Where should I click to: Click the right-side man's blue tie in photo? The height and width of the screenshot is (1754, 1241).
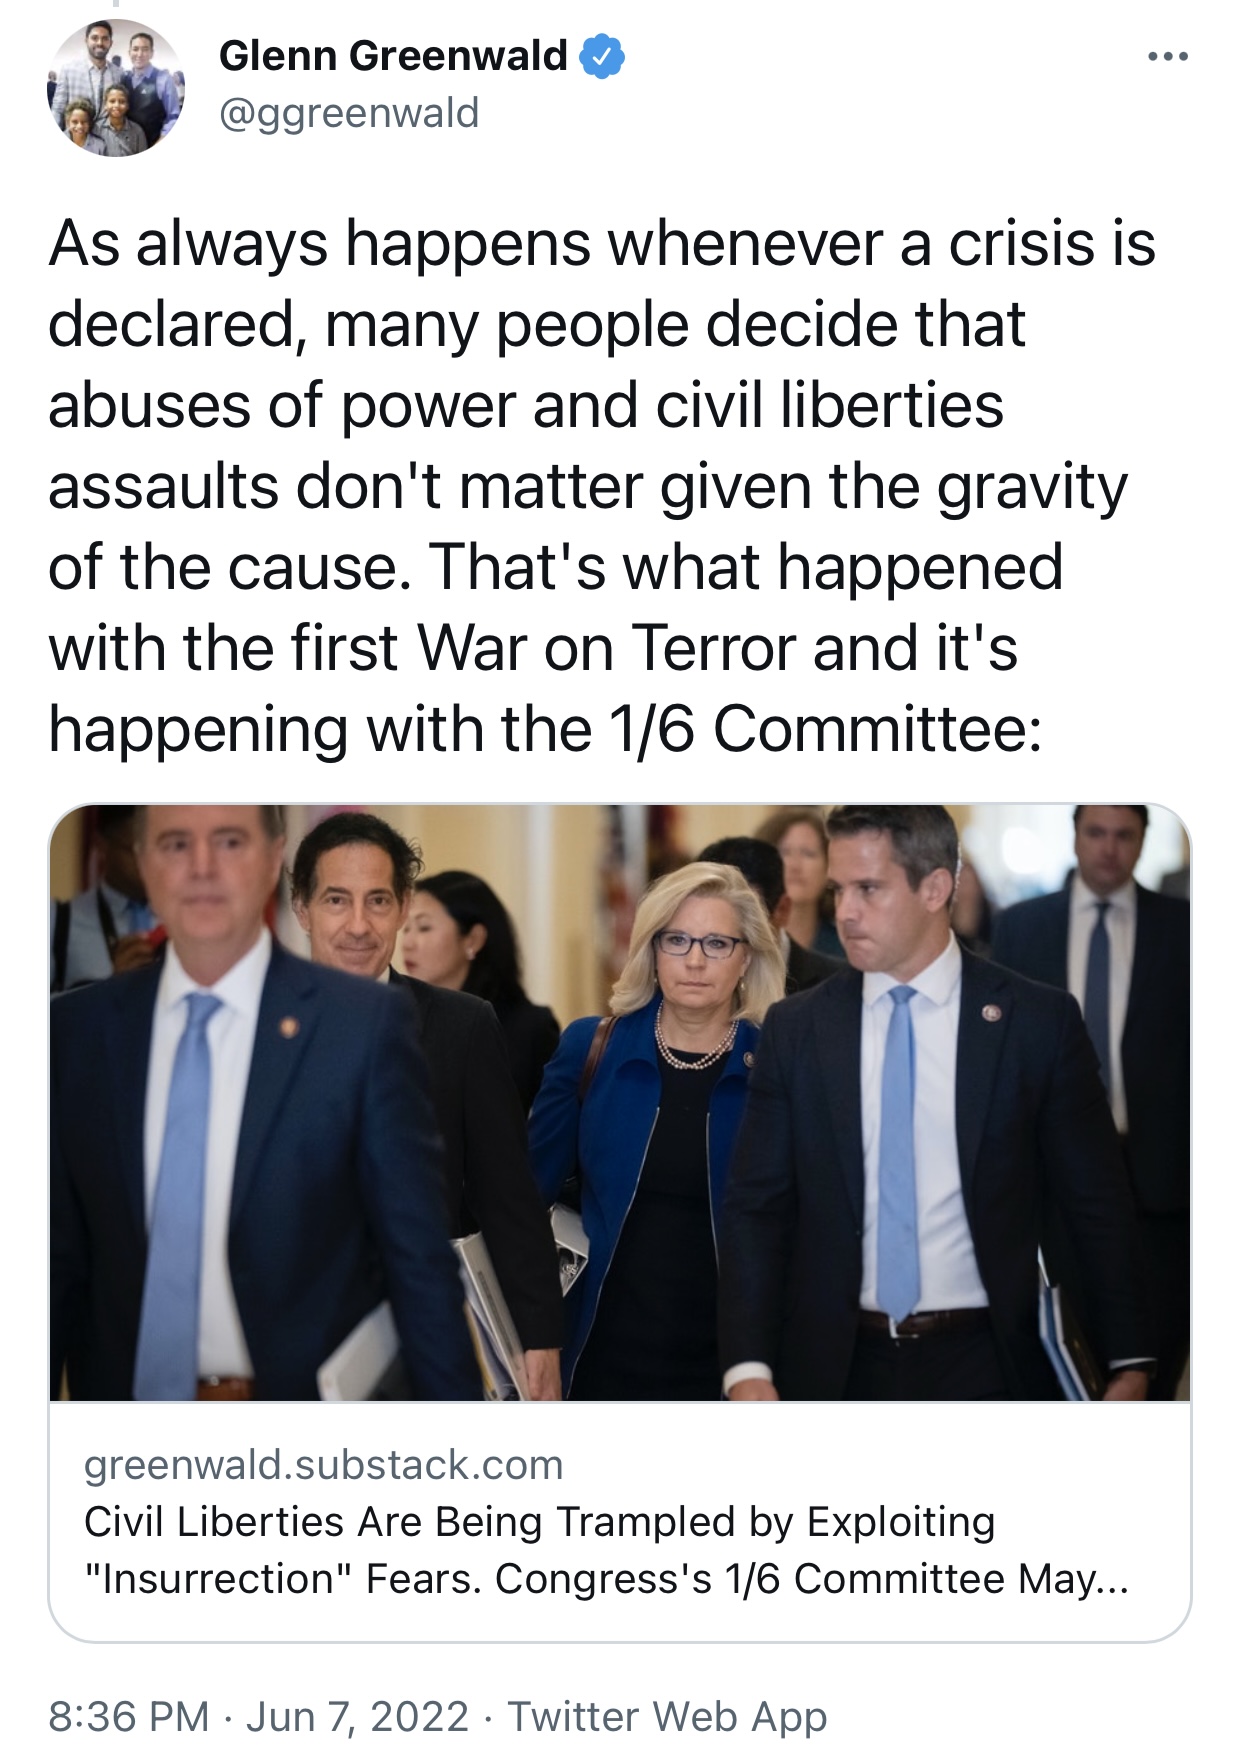click(899, 1150)
